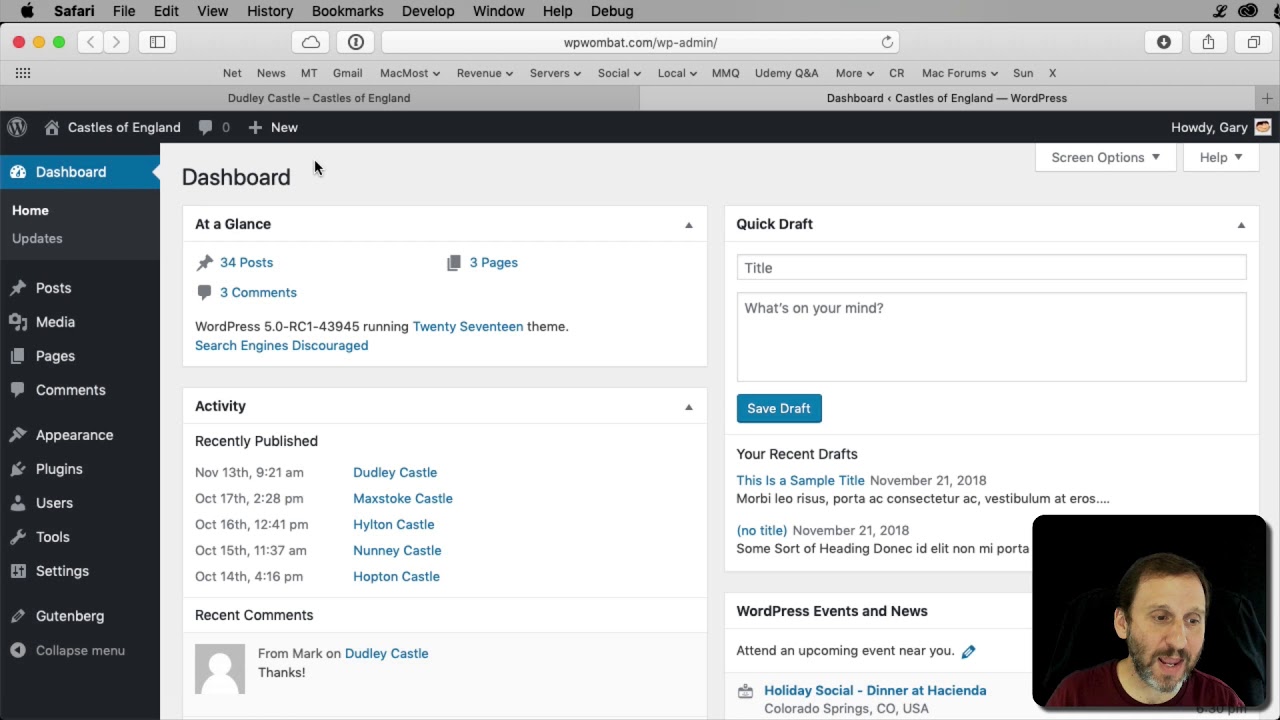Open the Bookmarks menu
Image resolution: width=1280 pixels, height=720 pixels.
click(x=347, y=11)
